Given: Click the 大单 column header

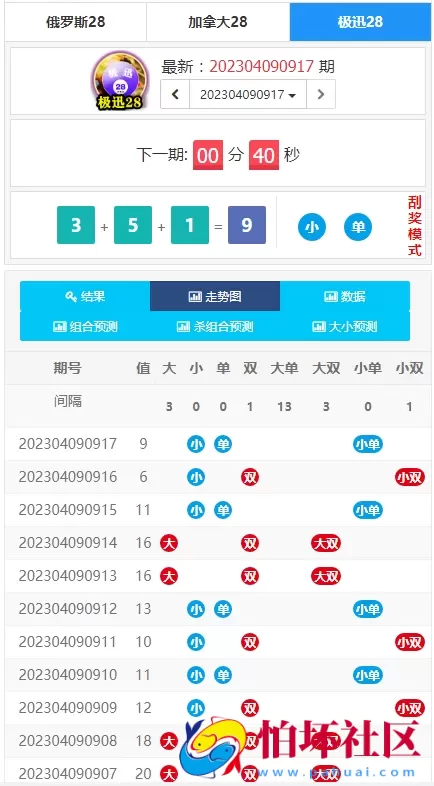Looking at the screenshot, I should (x=284, y=368).
